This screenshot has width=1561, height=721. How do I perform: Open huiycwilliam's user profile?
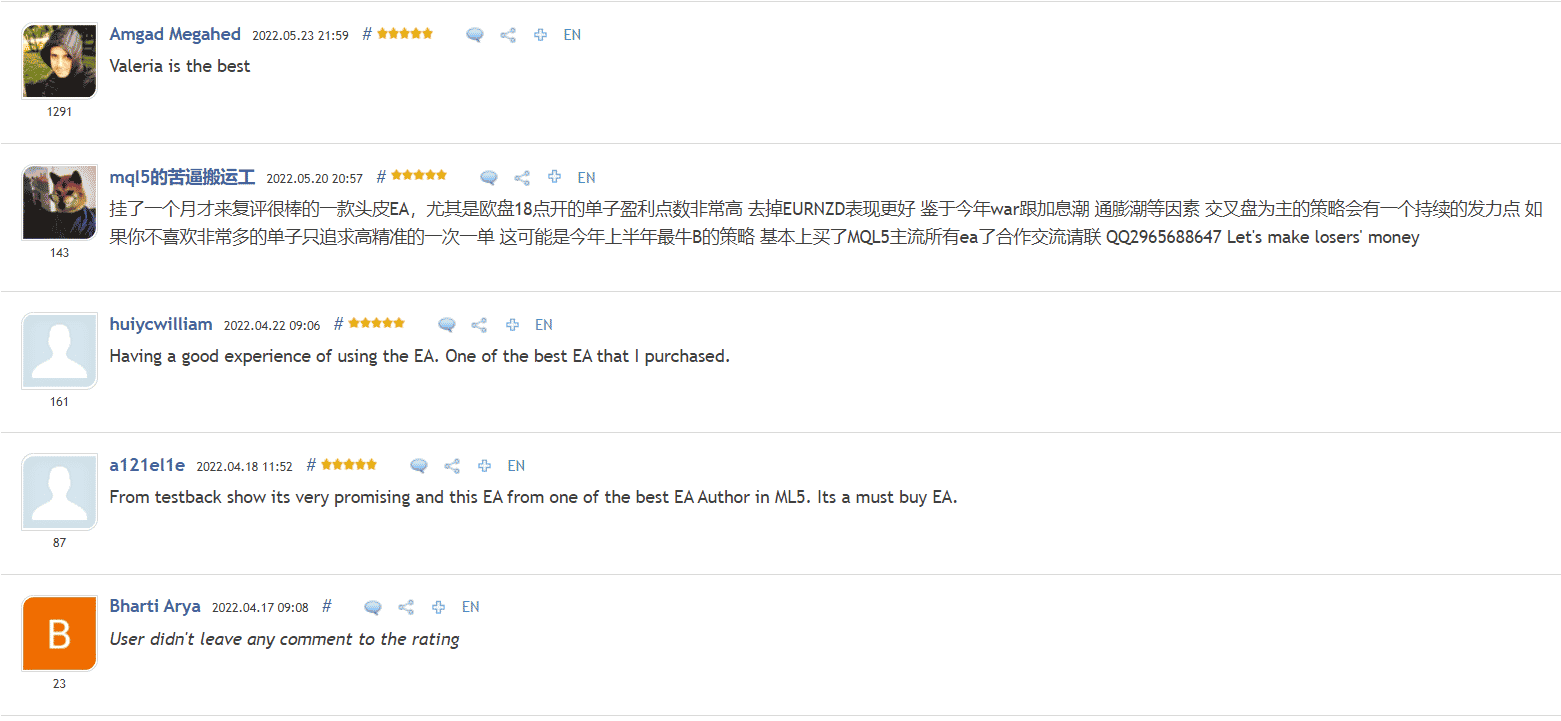point(161,324)
